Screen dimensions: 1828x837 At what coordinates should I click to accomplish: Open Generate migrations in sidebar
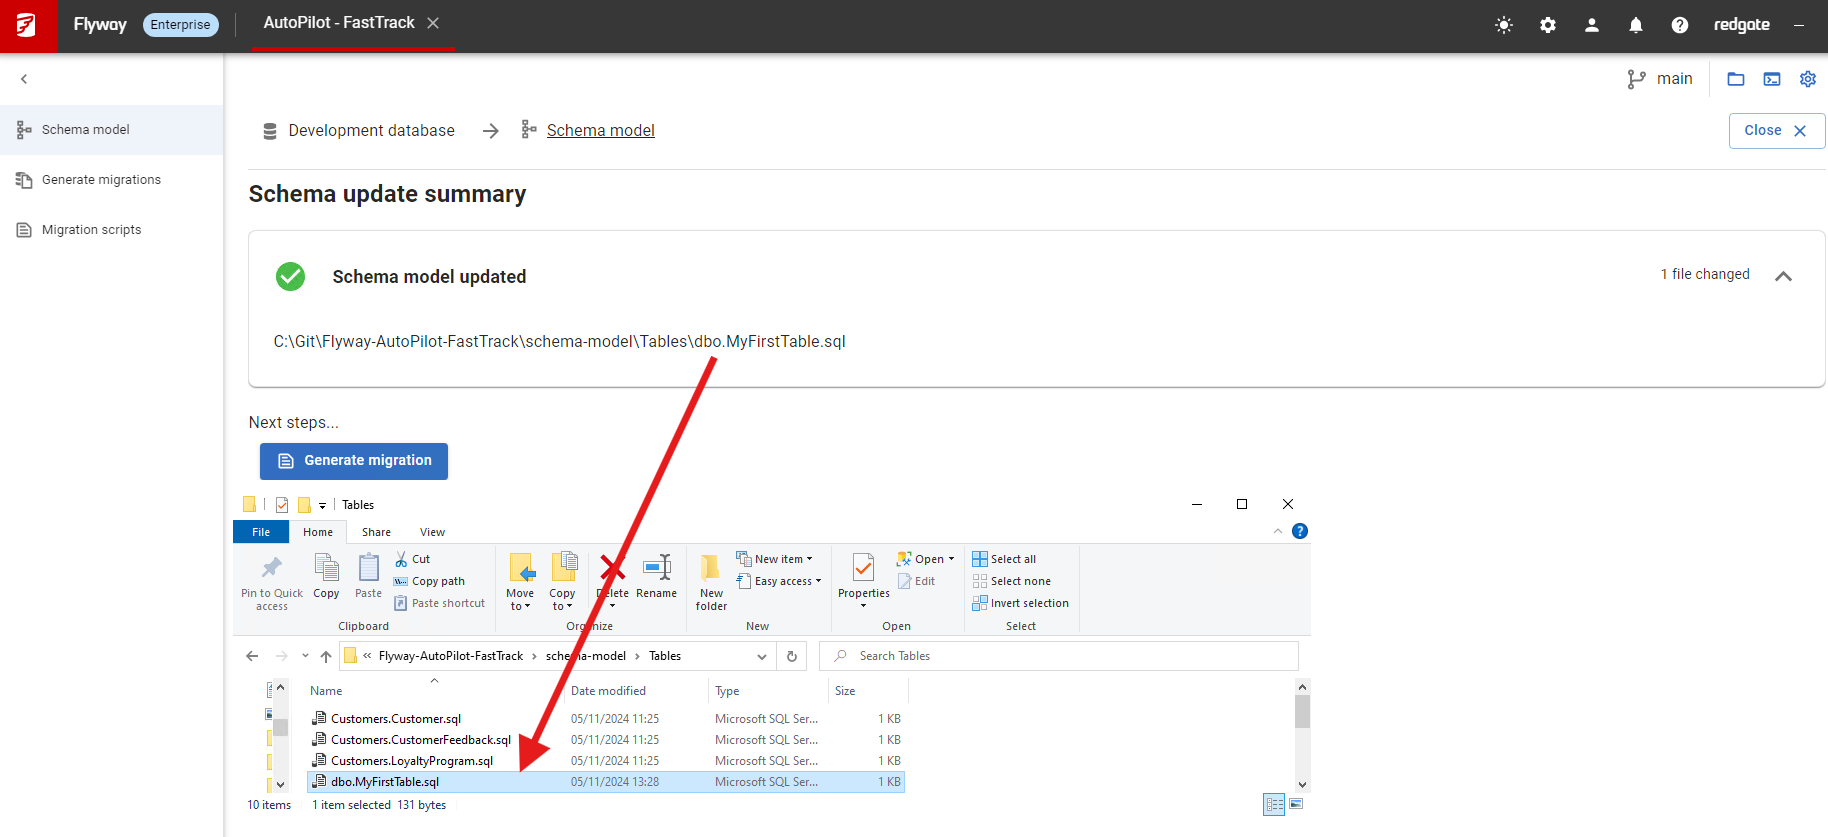[101, 180]
